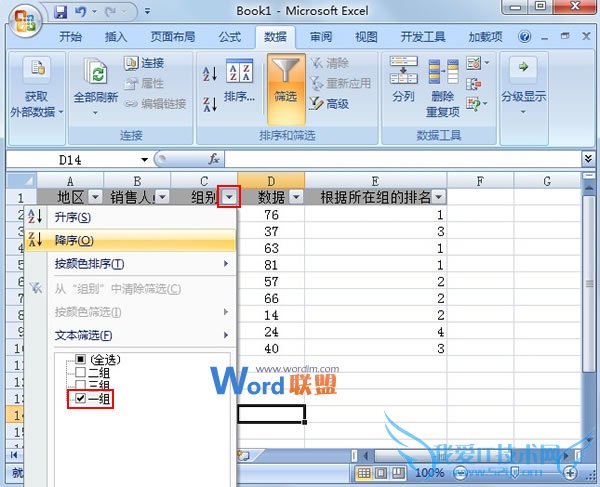Click the Office button
Image resolution: width=600 pixels, height=487 pixels.
pyautogui.click(x=25, y=20)
